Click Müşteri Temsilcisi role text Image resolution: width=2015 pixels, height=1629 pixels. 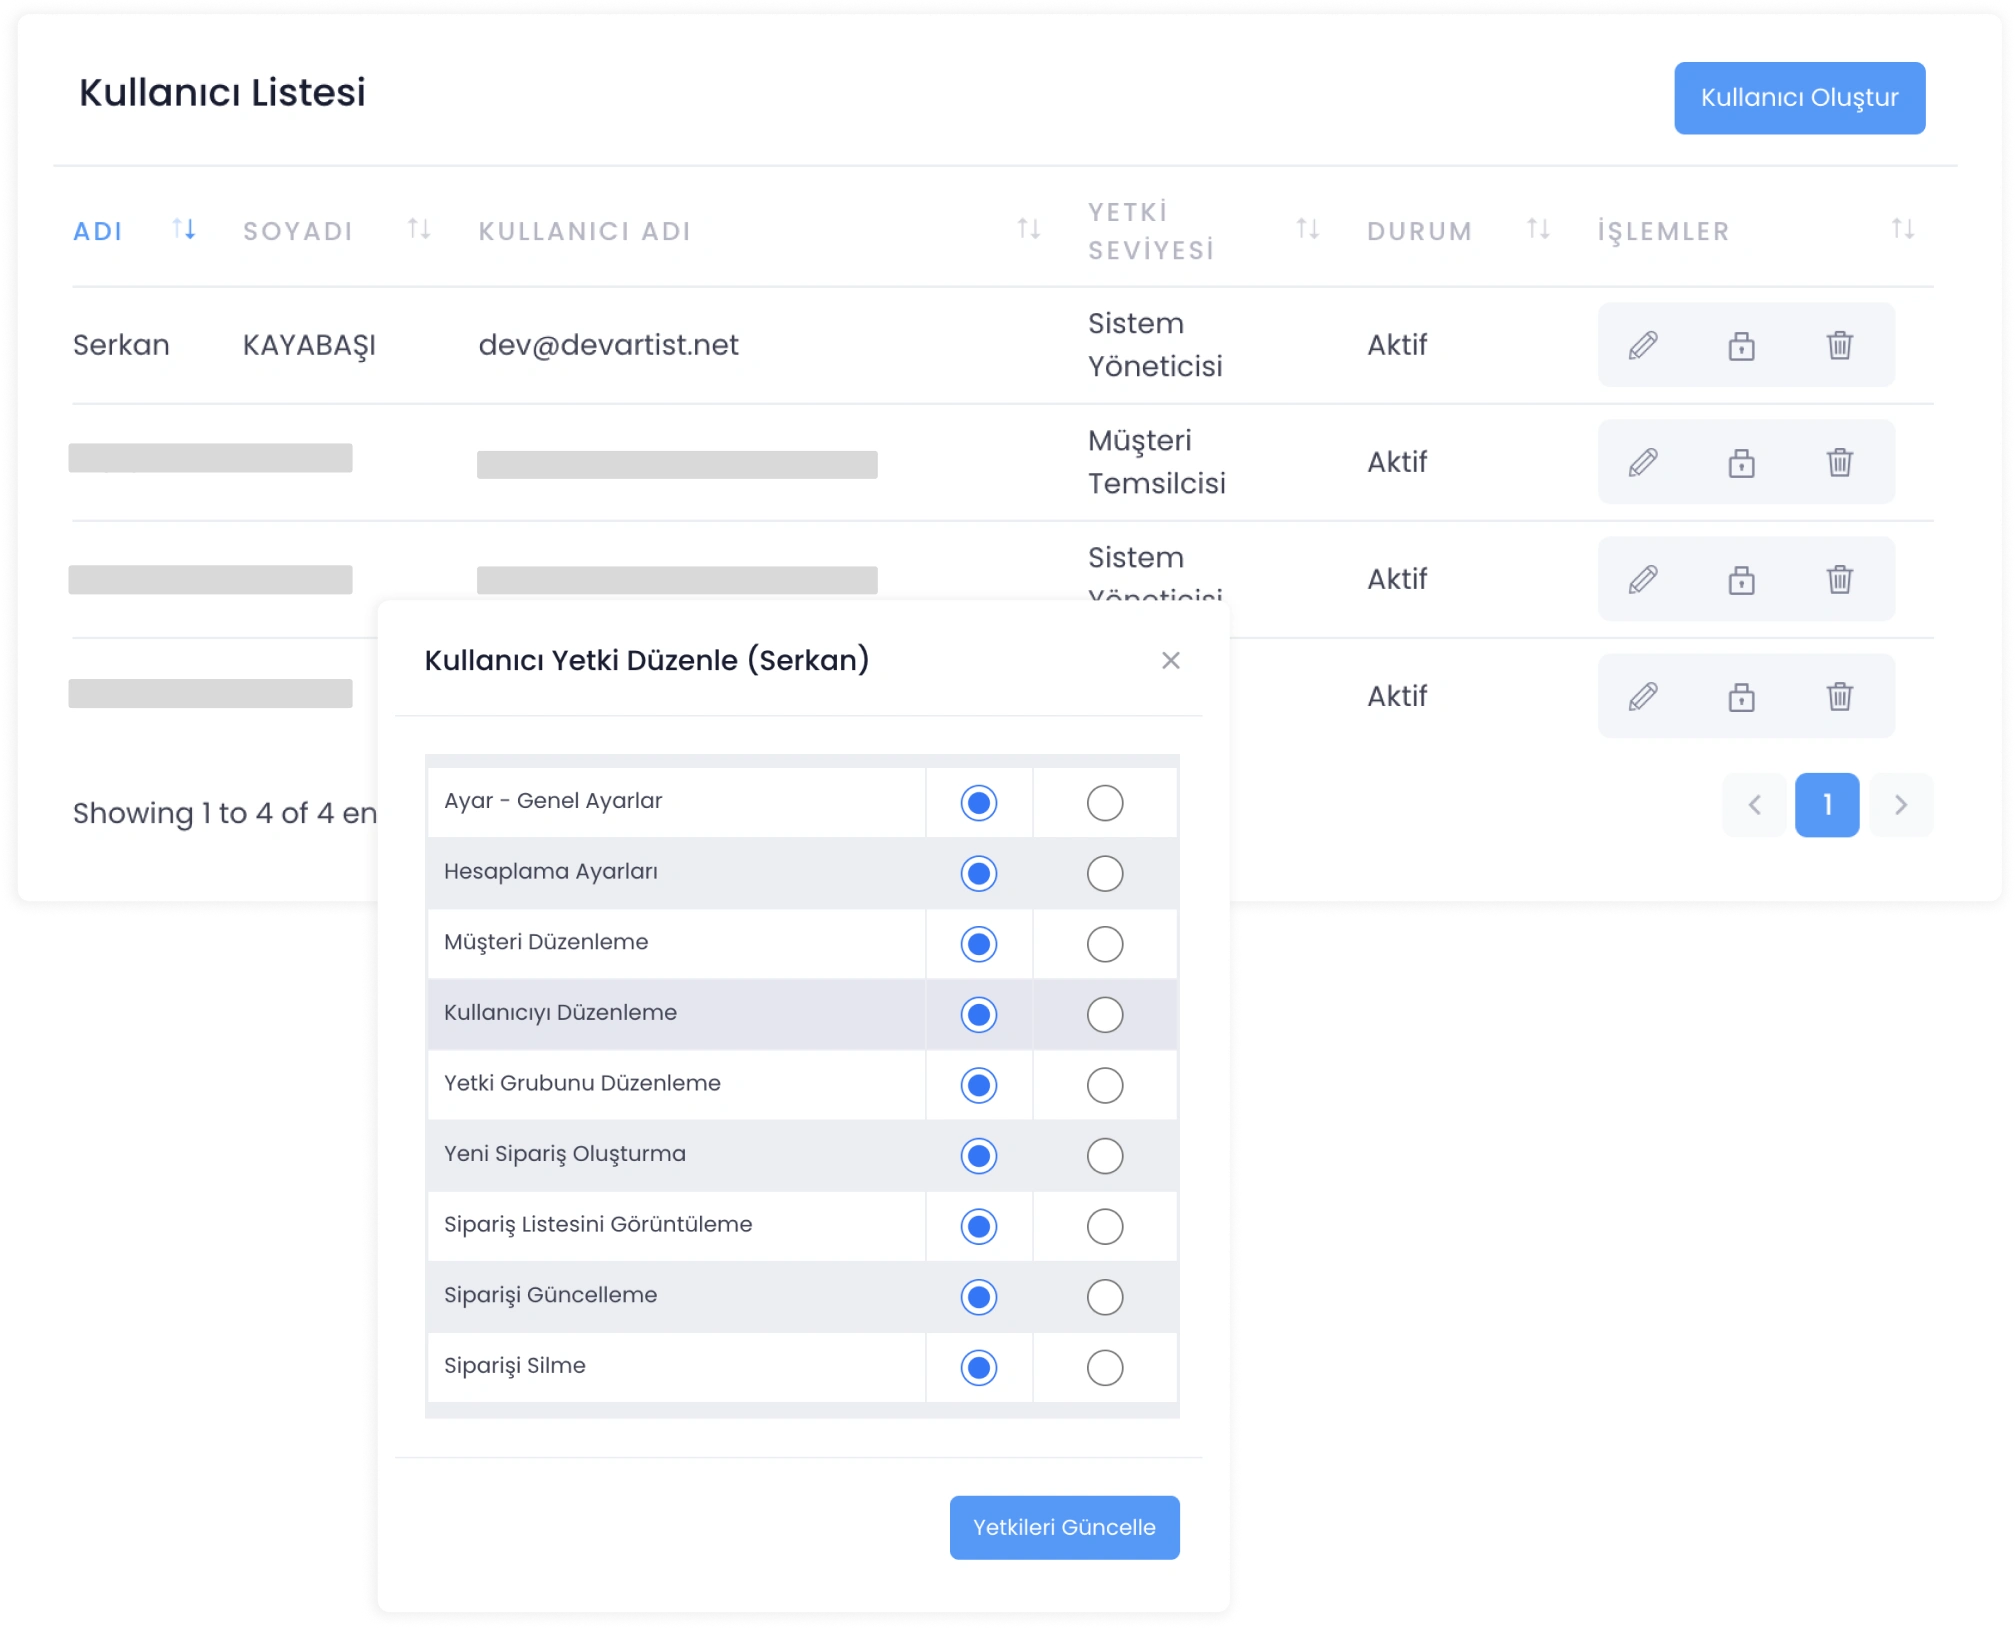1157,462
